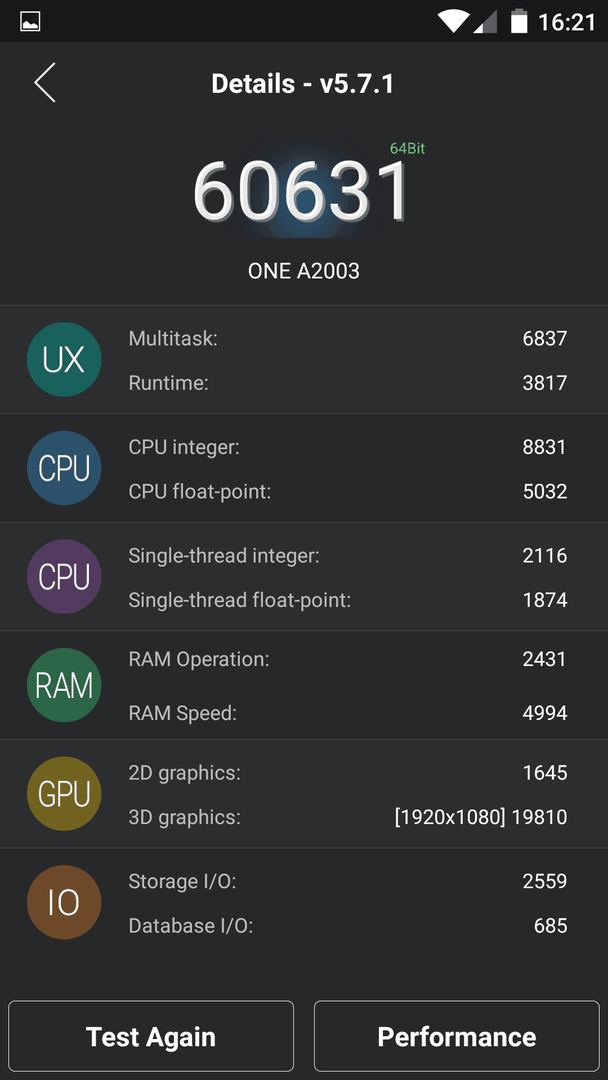Open the Performance button
This screenshot has width=608, height=1080.
[457, 1036]
